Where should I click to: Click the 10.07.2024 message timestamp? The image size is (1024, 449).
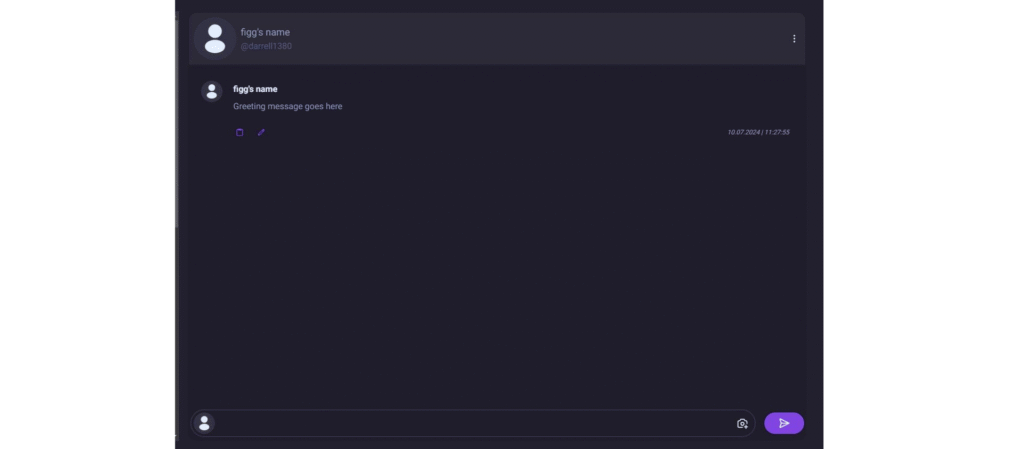pos(758,132)
